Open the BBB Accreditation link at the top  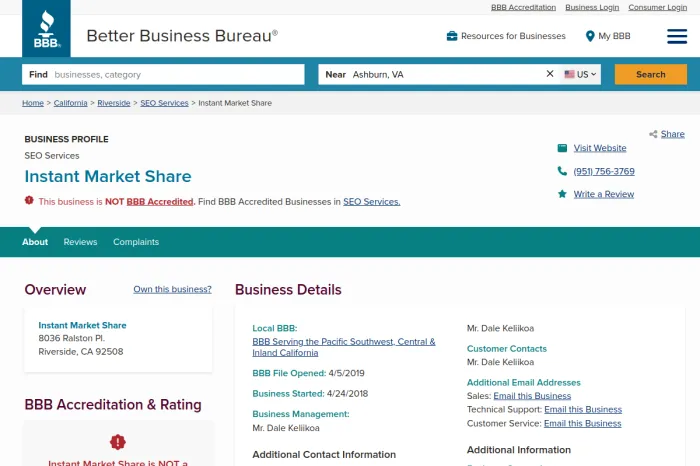[523, 7]
